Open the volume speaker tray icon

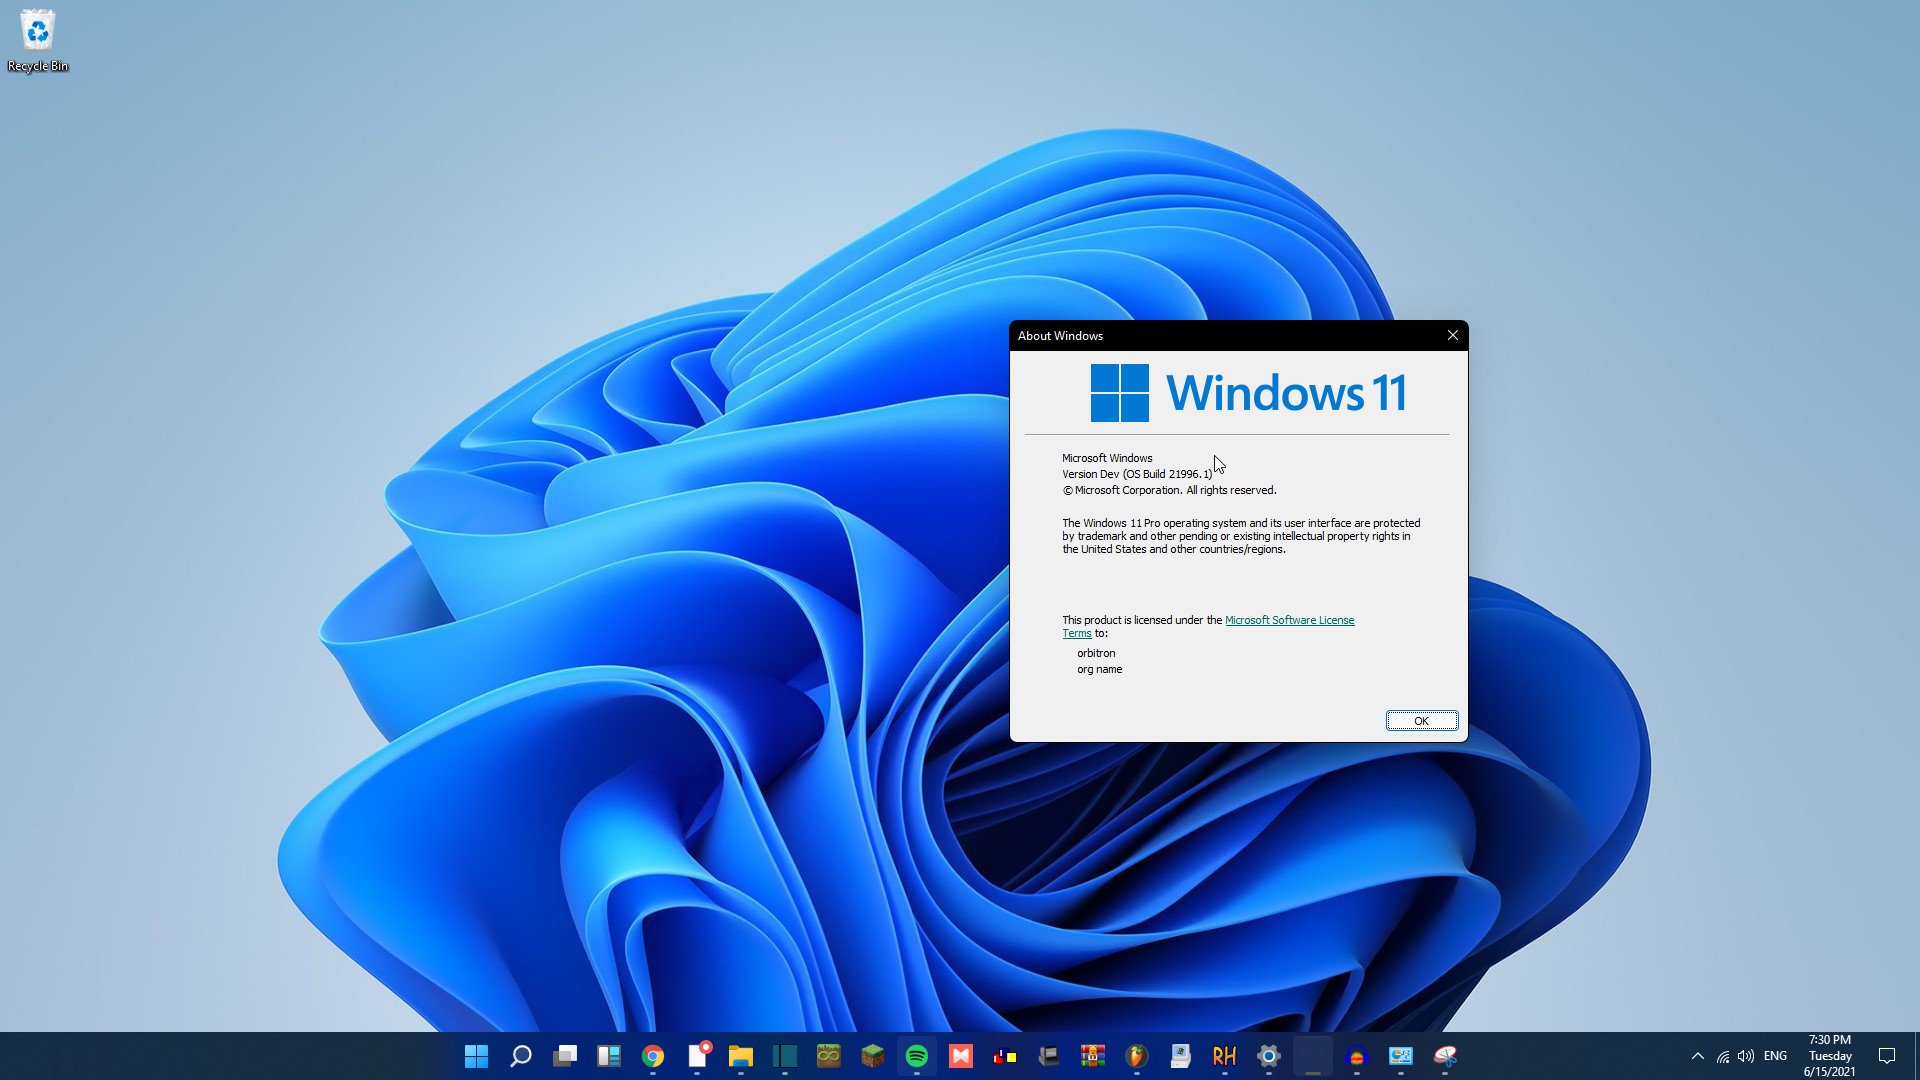pos(1746,1056)
